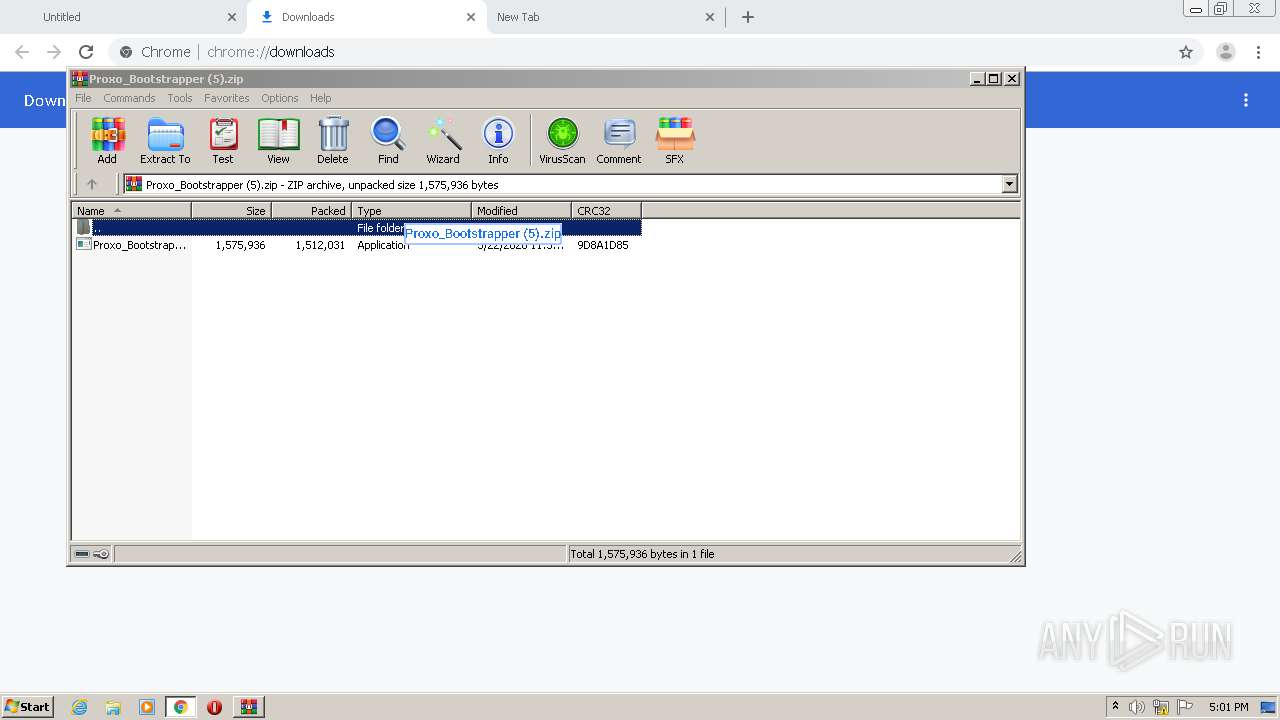Screen dimensions: 1280x720
Task: Click the file size 1,575,936 cell
Action: coord(240,245)
